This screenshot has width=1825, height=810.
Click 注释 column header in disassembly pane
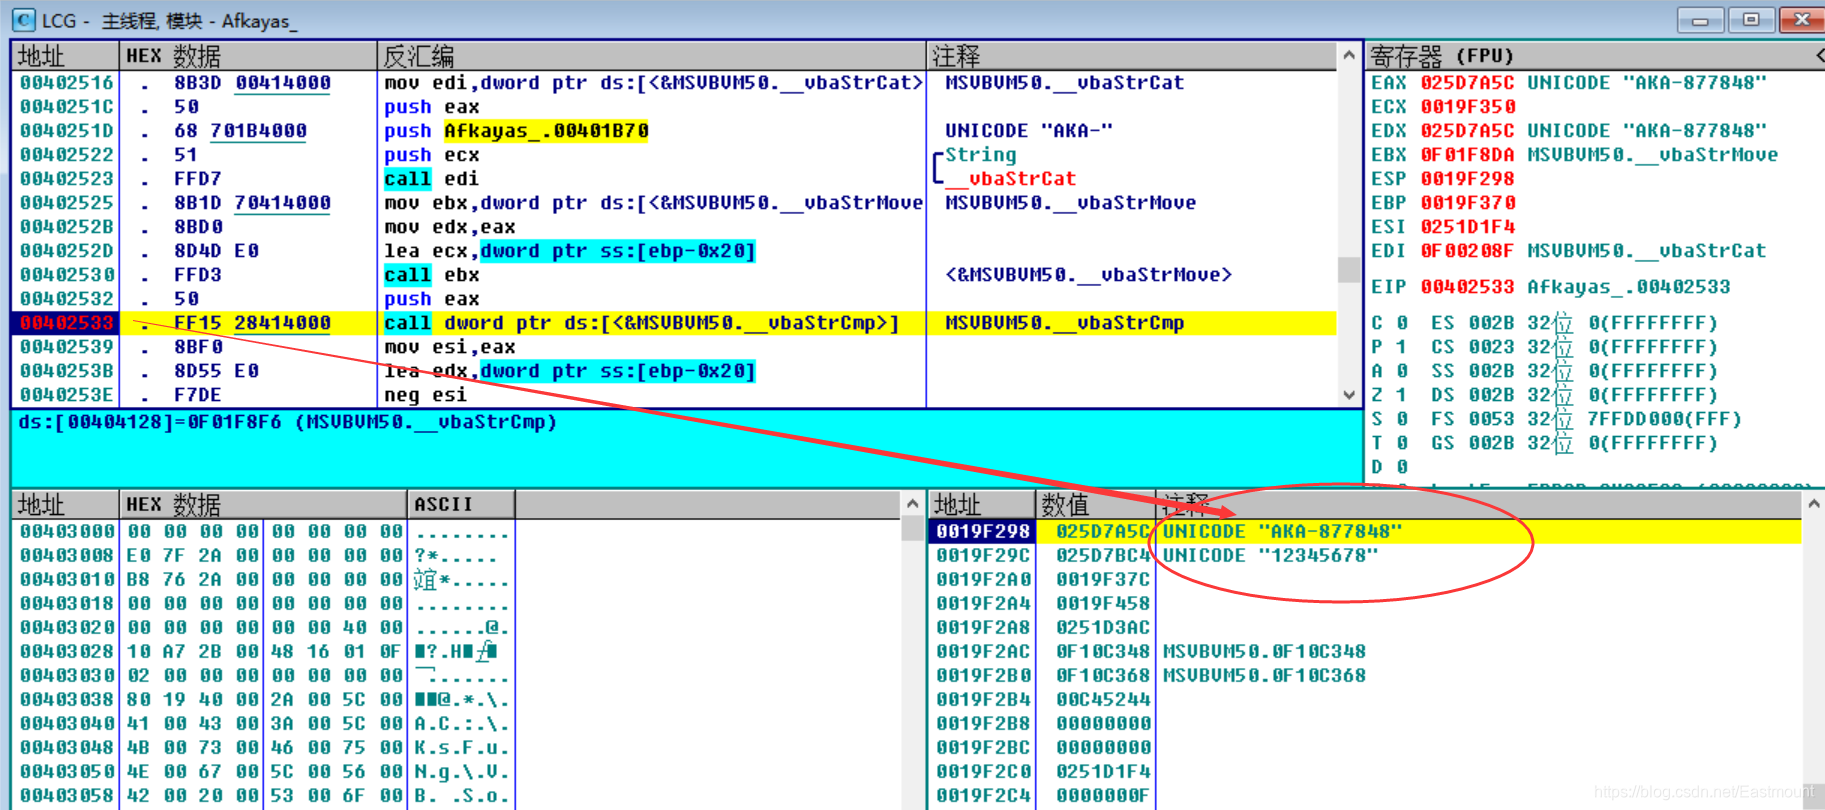coord(1132,56)
